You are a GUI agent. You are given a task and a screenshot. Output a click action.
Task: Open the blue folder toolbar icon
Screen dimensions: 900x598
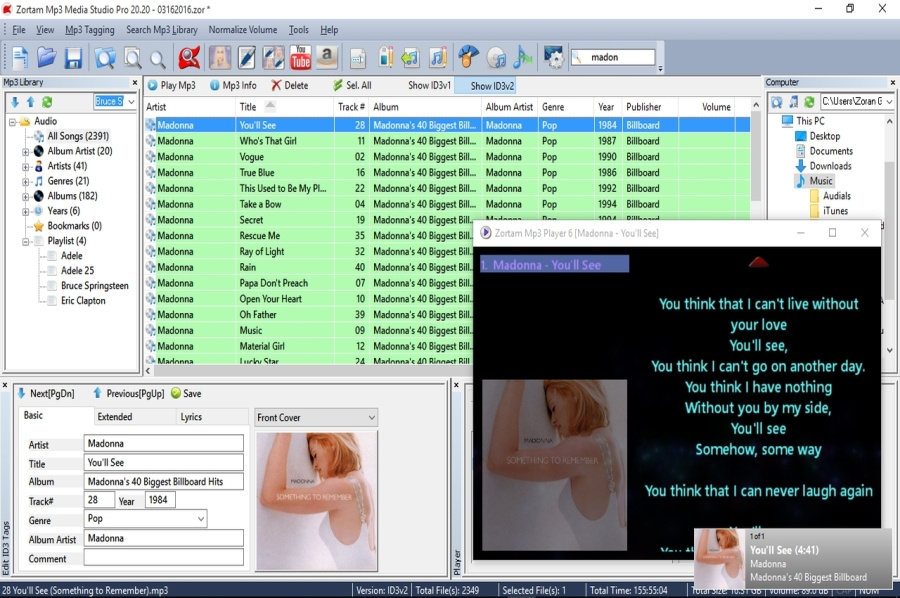[x=46, y=58]
